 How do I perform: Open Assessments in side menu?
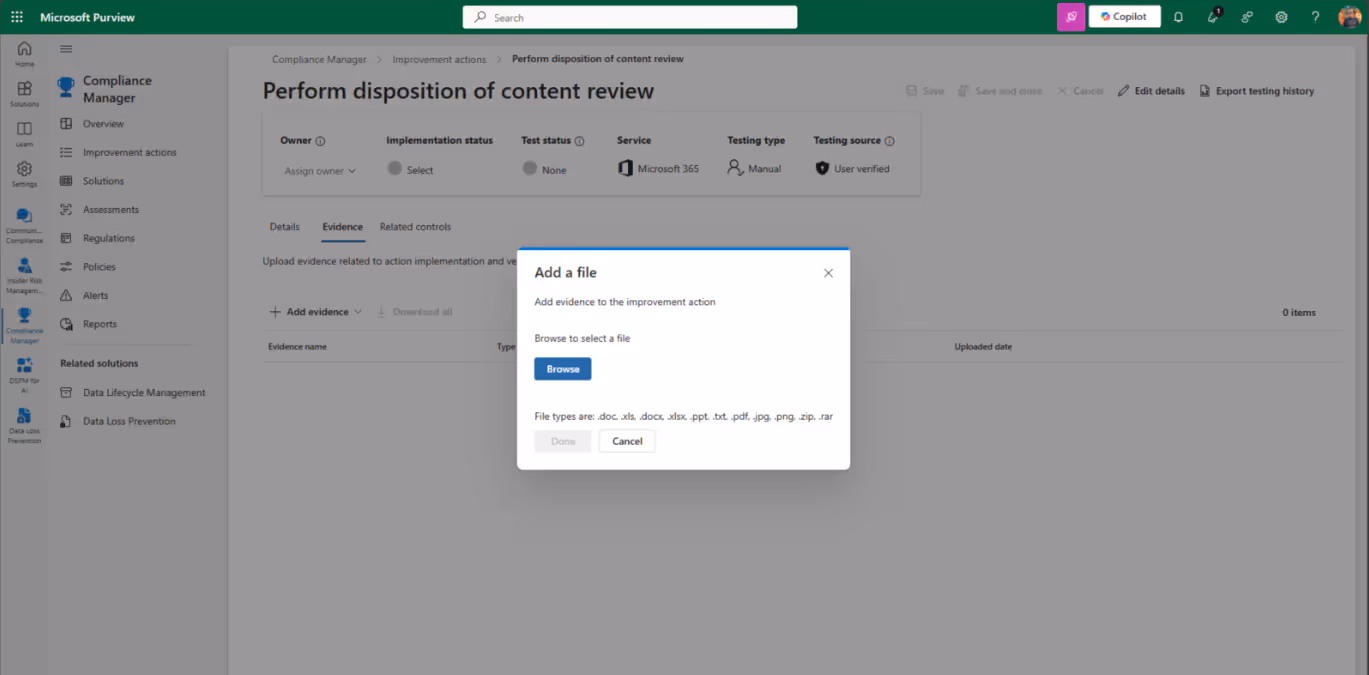tap(110, 210)
